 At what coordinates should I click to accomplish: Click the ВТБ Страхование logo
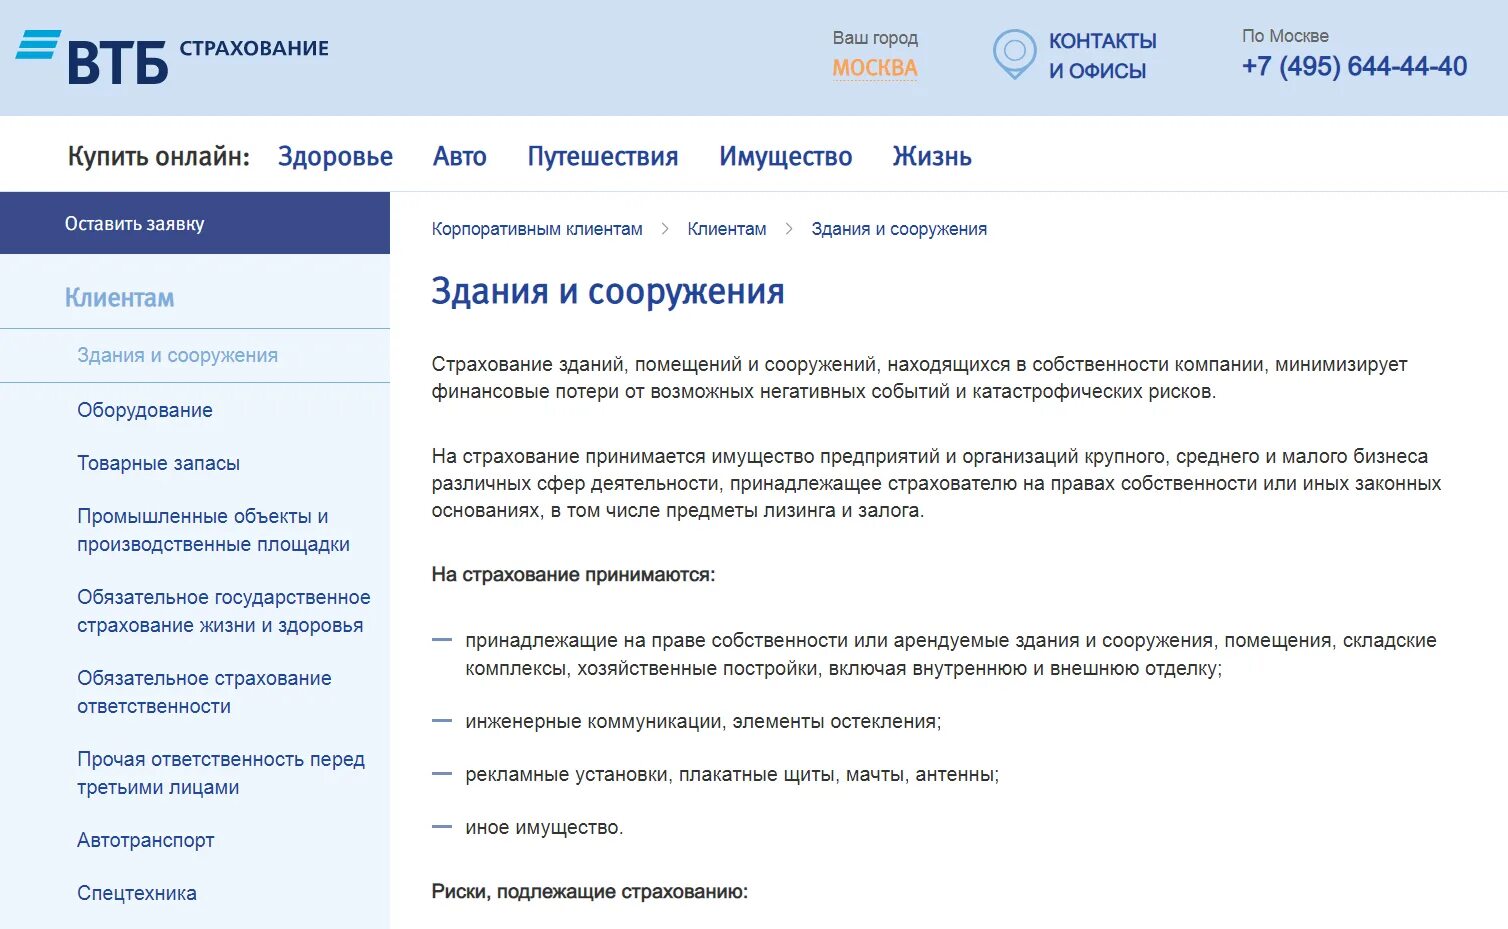pos(172,57)
